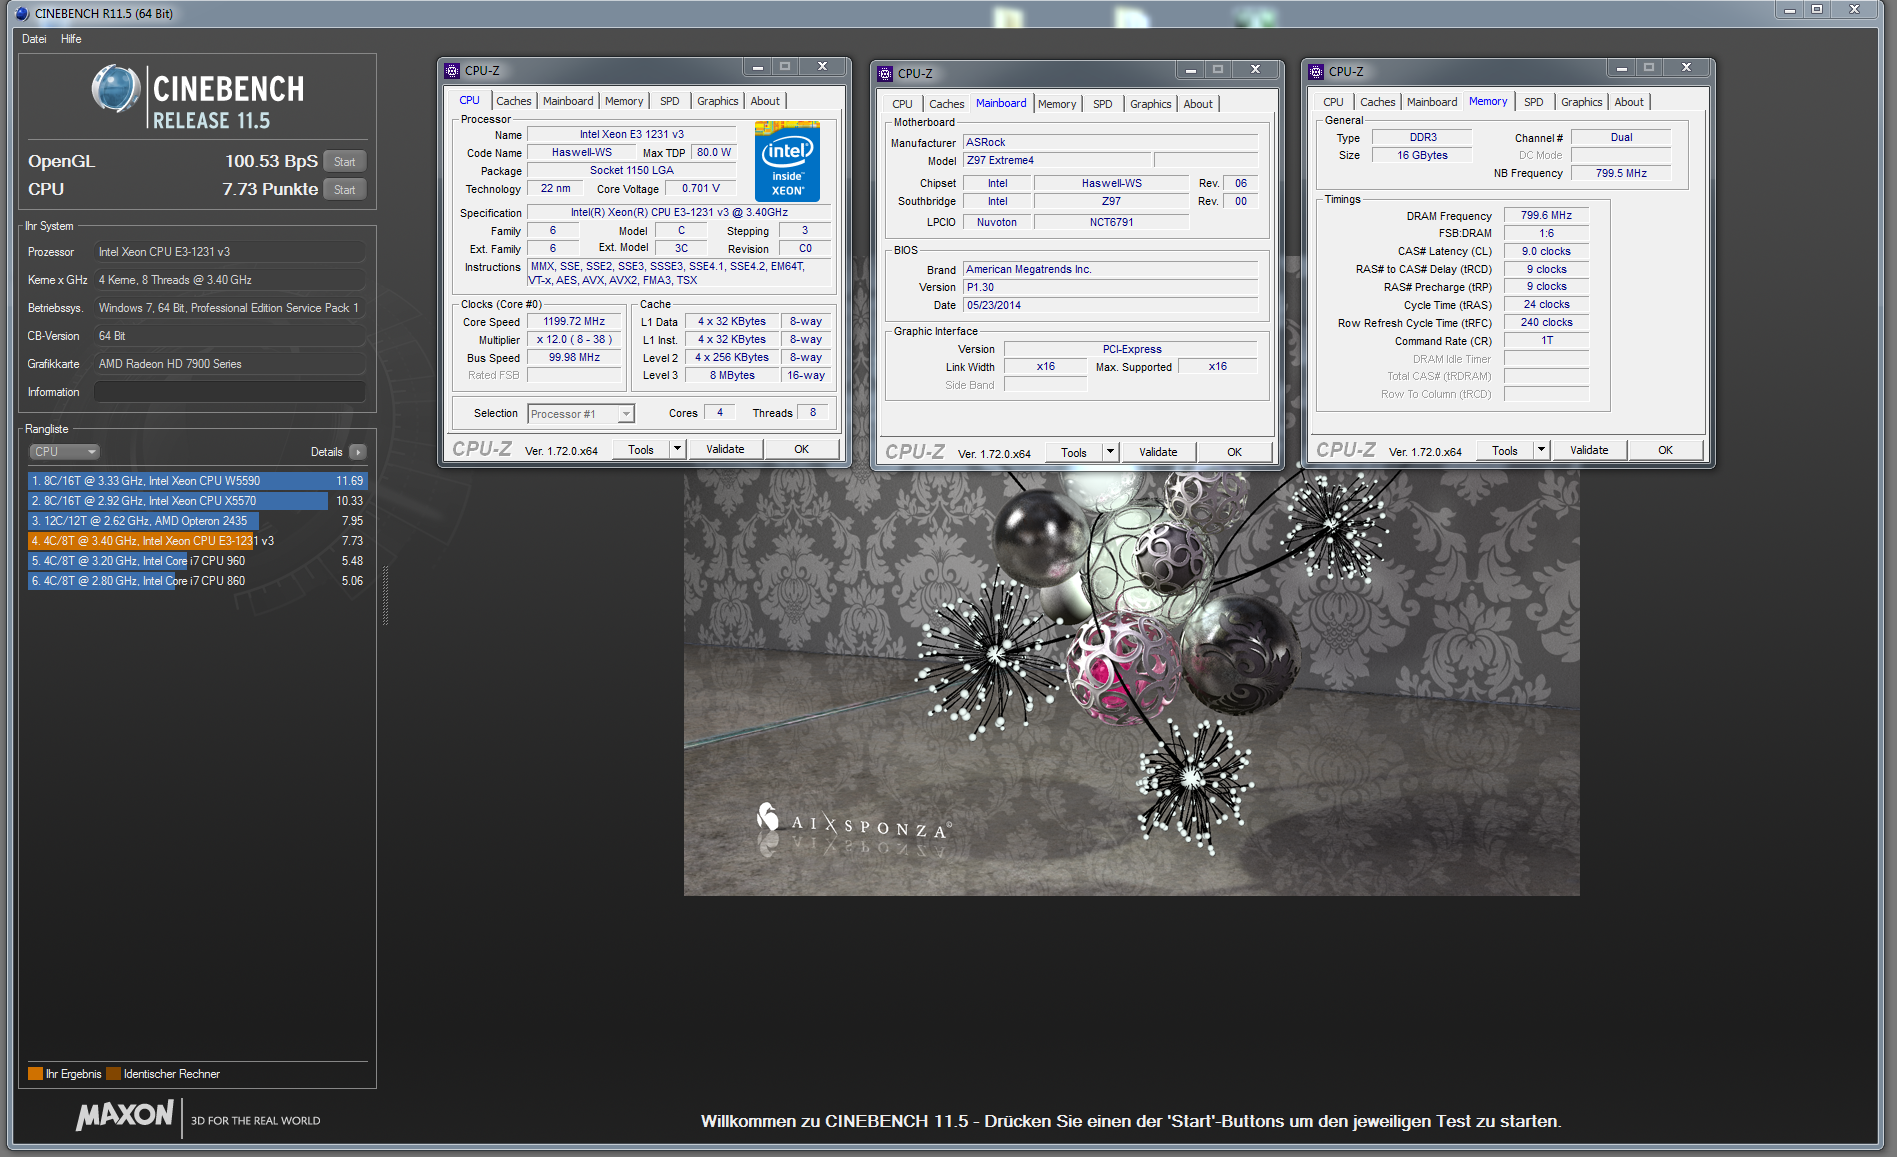Click the Core Speed value 1199.72 MHz
The width and height of the screenshot is (1897, 1157).
[x=574, y=322]
